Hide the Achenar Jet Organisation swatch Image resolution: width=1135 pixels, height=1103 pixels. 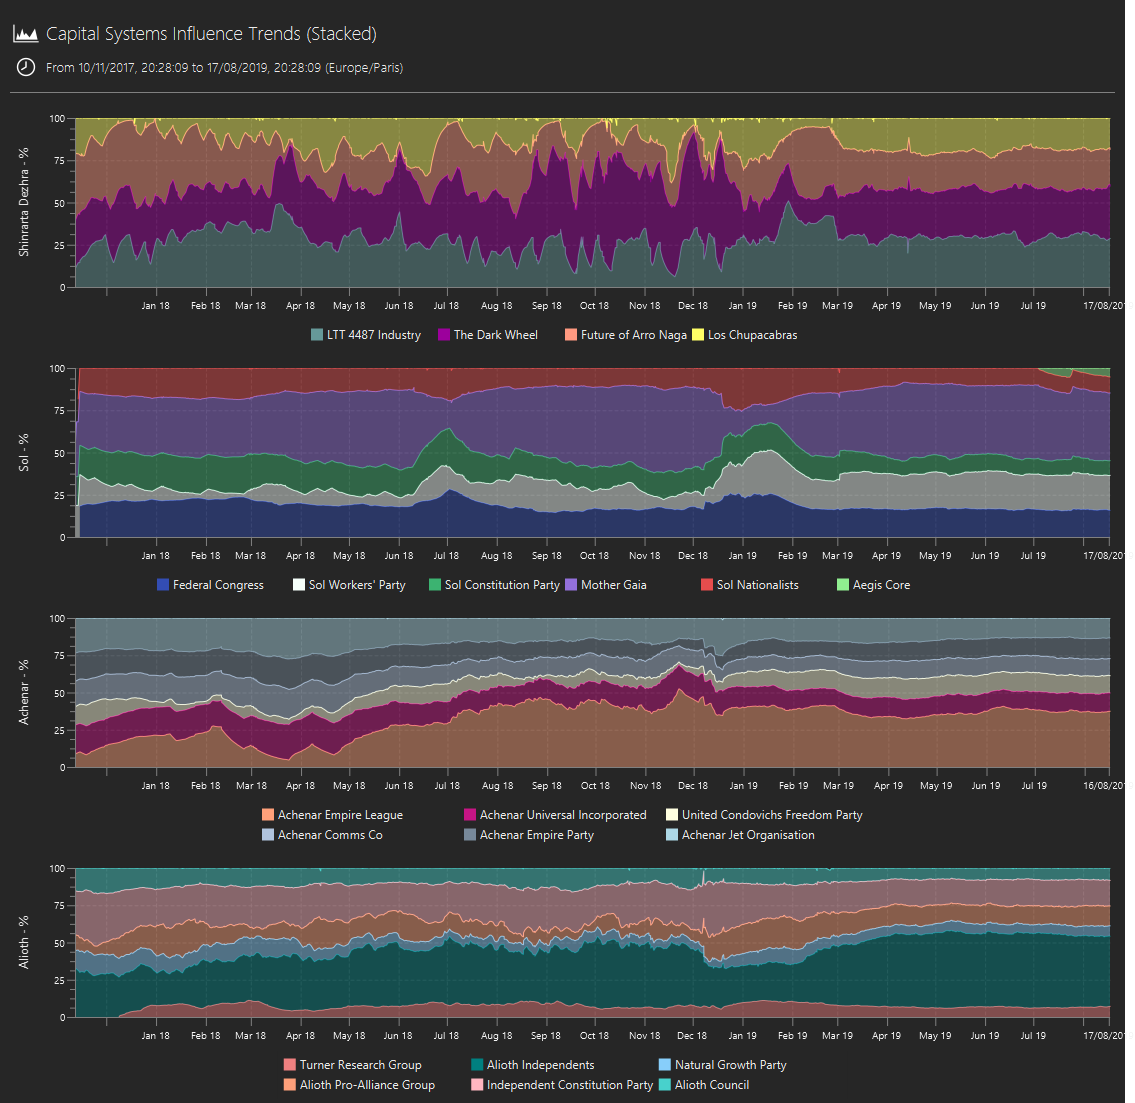[x=672, y=835]
